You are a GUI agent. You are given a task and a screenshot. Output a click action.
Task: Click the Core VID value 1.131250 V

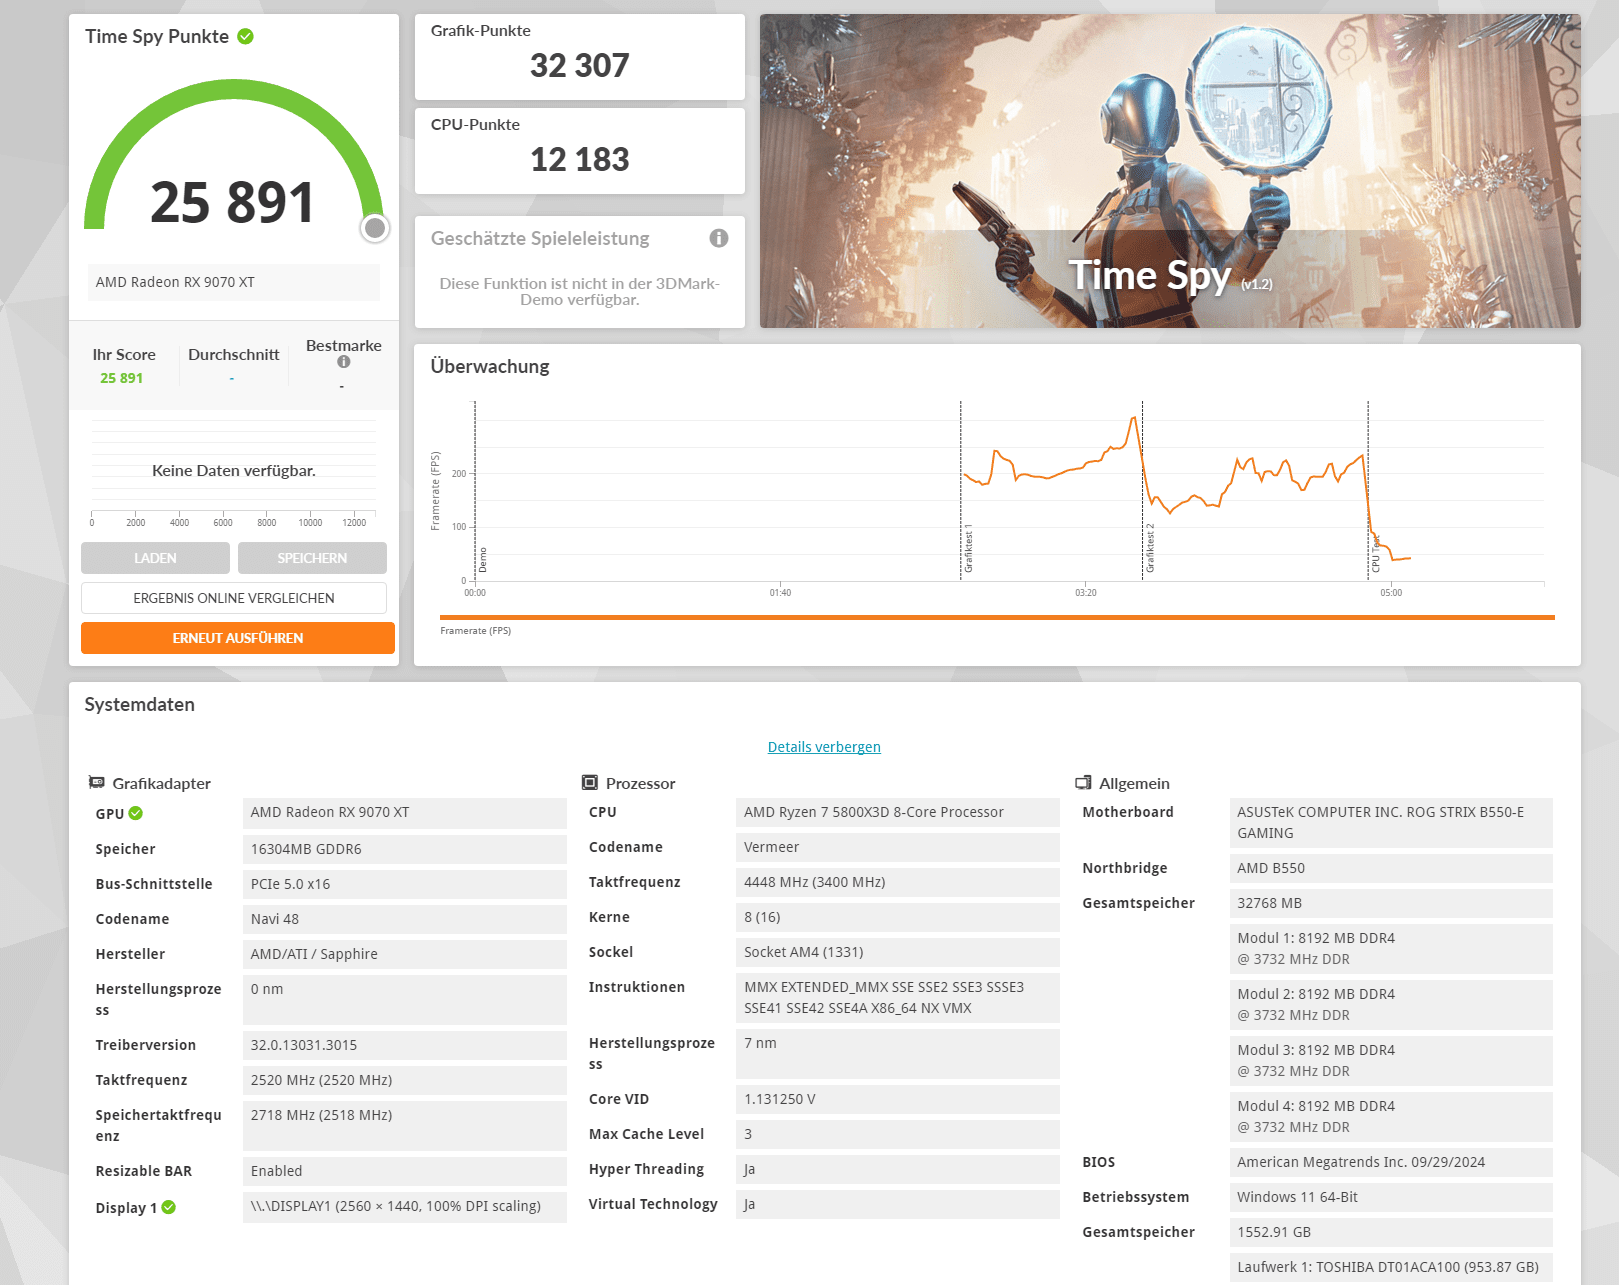pos(898,1099)
